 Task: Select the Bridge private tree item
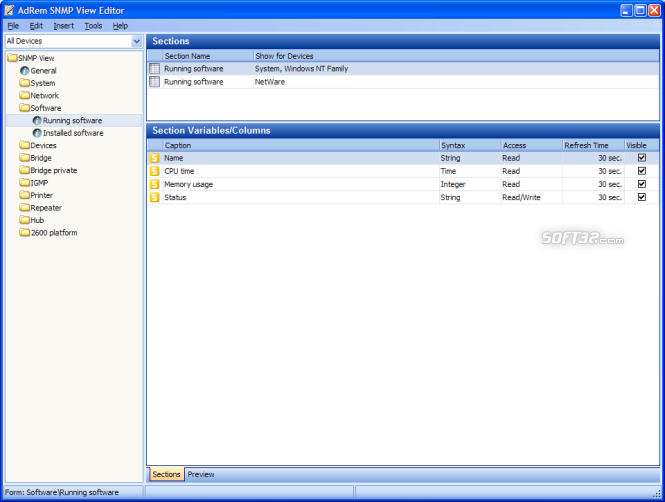(x=54, y=170)
